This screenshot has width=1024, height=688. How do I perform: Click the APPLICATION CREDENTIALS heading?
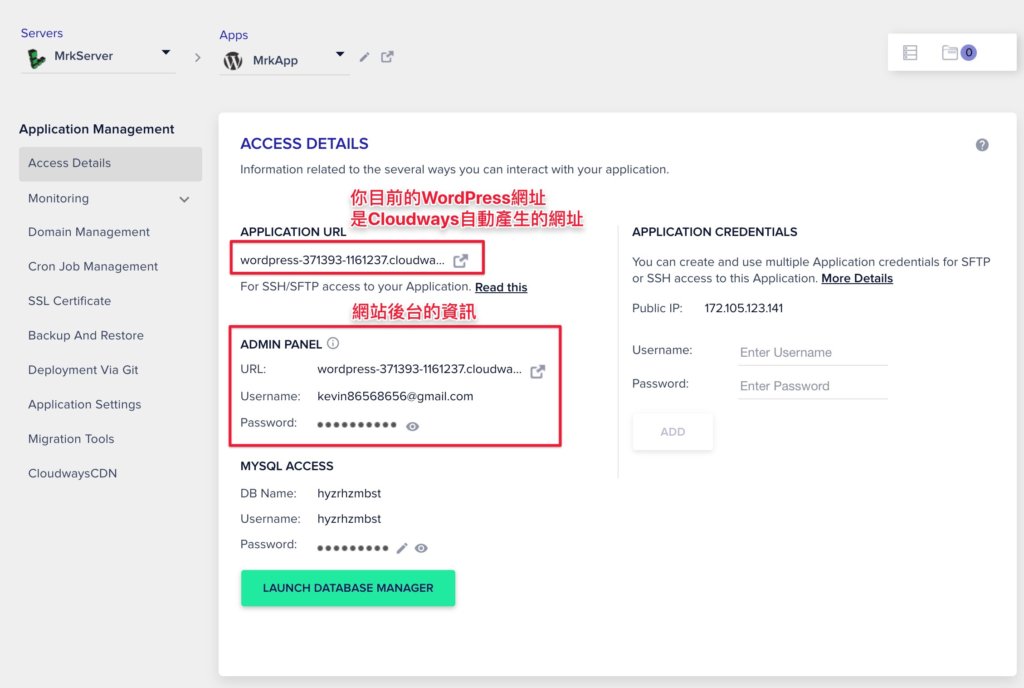tap(714, 232)
